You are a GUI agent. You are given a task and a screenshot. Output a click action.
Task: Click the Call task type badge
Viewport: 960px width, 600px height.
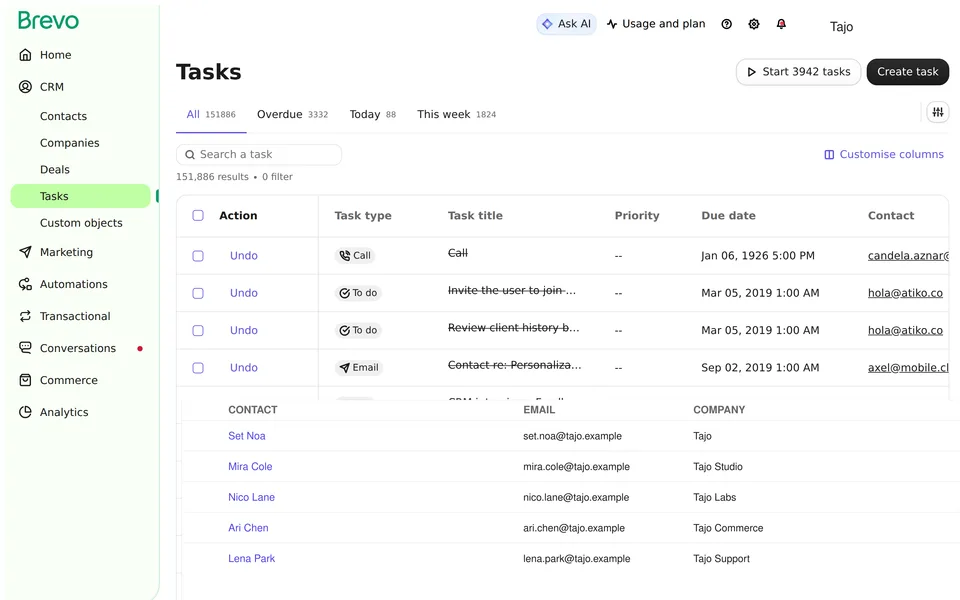tap(355, 255)
